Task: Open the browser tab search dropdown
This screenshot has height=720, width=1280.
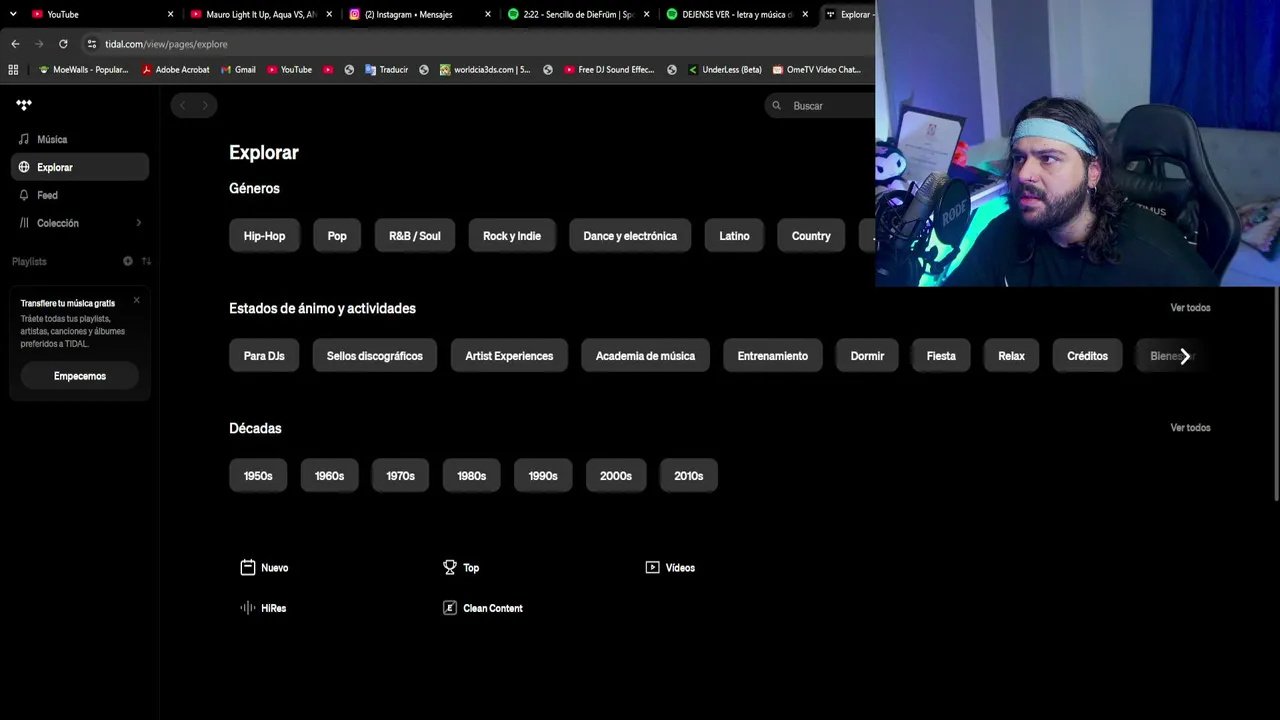Action: tap(13, 14)
